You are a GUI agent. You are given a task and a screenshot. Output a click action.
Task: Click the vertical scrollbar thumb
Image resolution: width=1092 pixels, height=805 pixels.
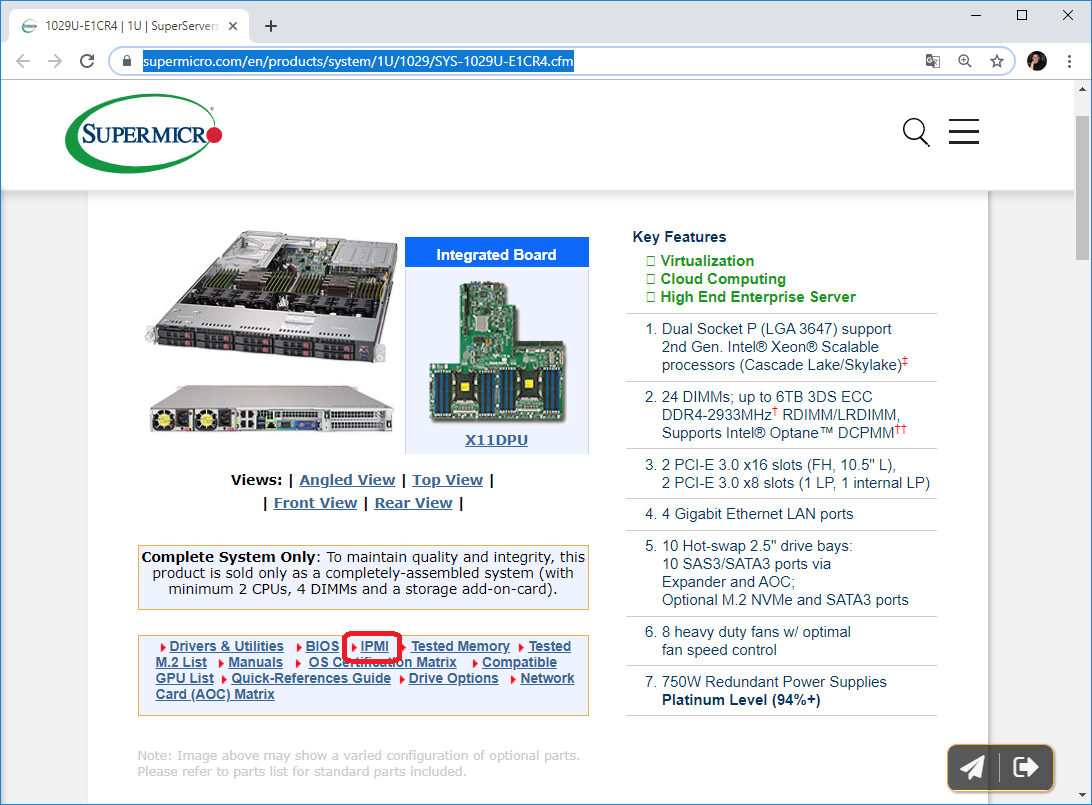pos(1082,188)
